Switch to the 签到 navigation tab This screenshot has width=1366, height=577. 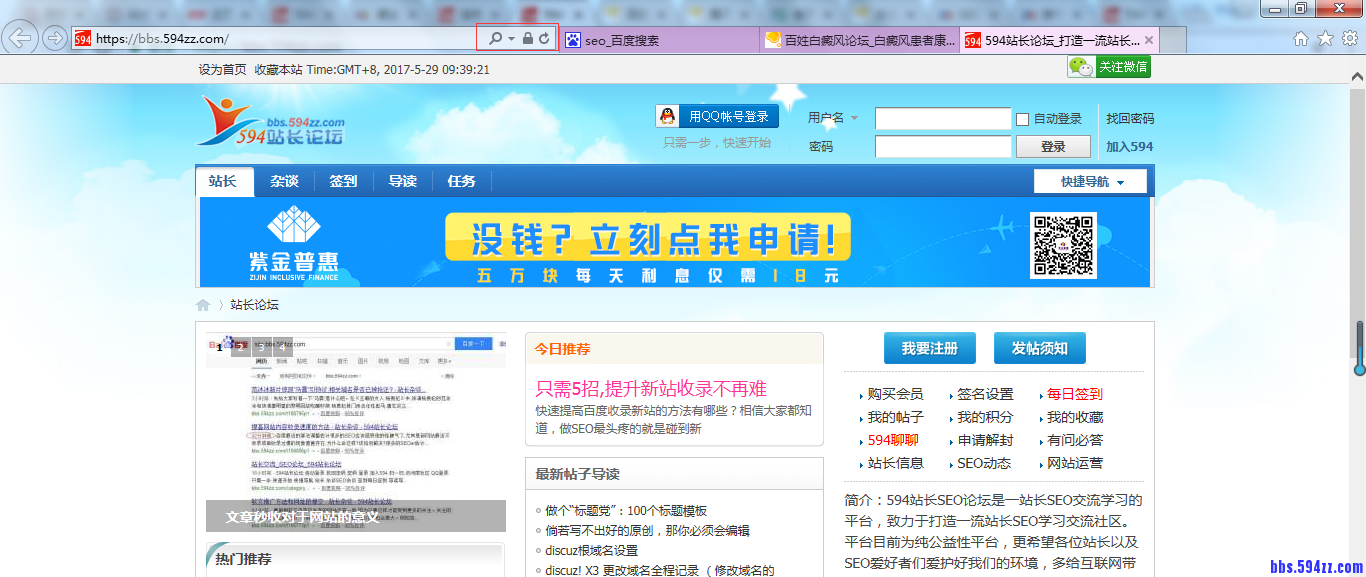344,180
